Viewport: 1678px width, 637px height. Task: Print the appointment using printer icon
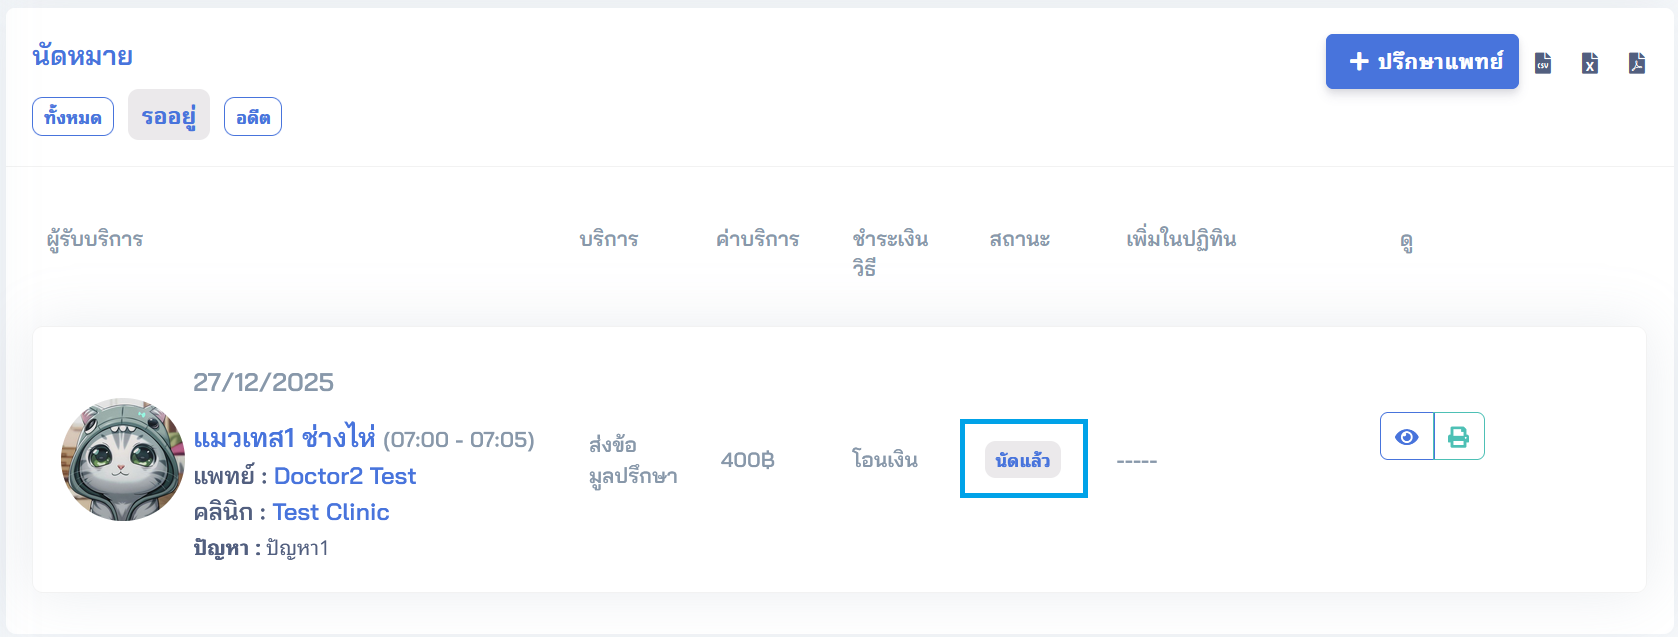[1459, 437]
